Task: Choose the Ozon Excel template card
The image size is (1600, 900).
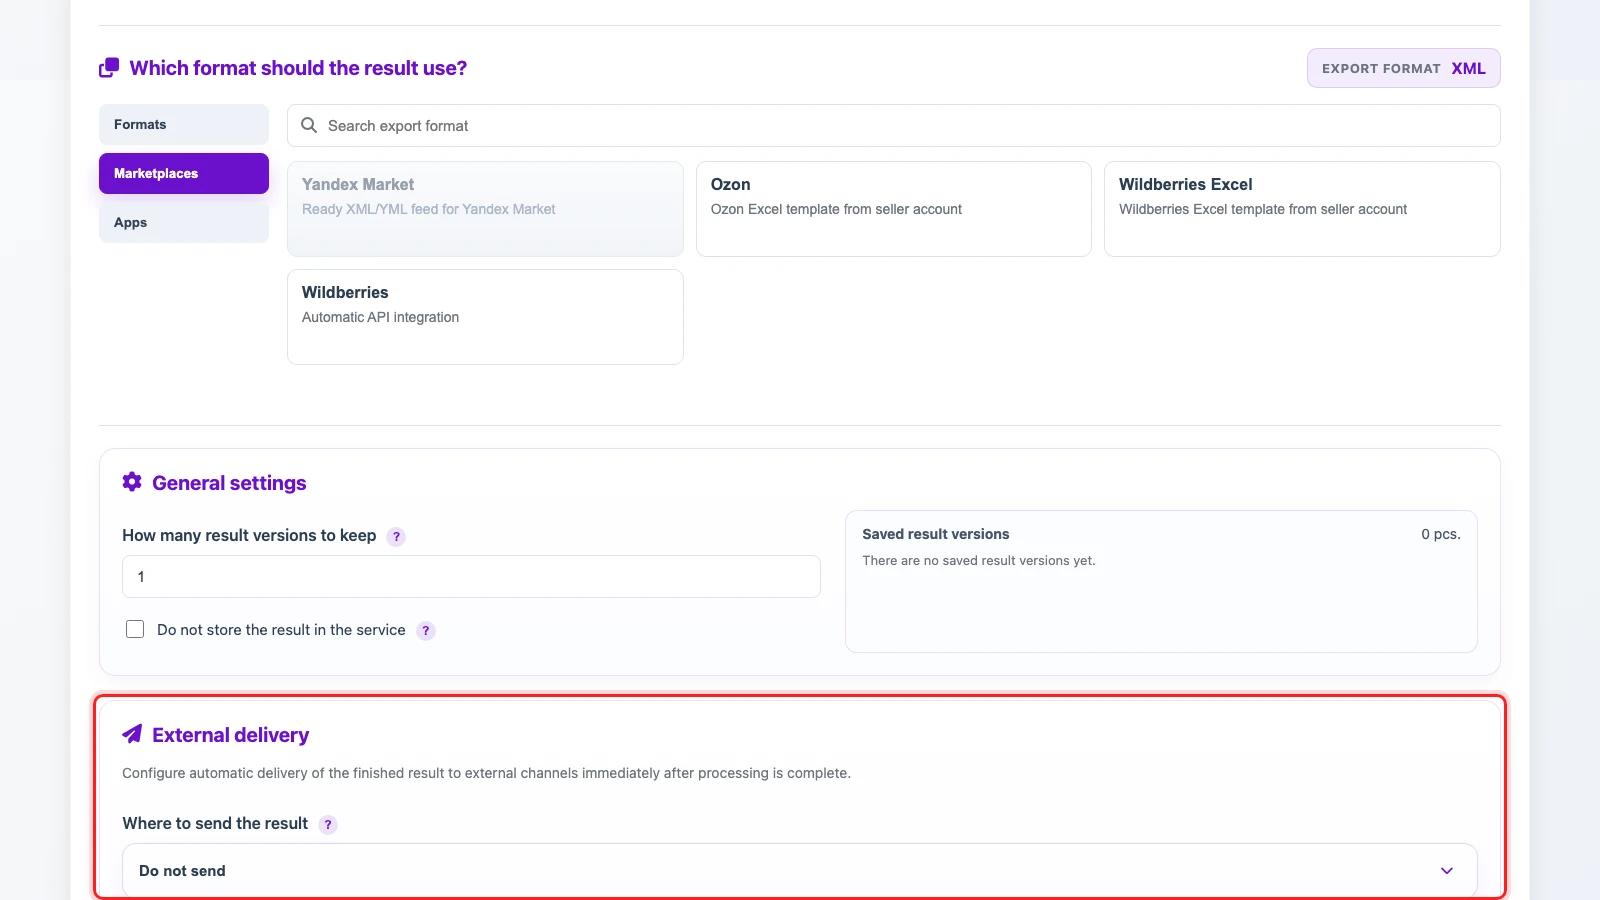Action: pyautogui.click(x=893, y=209)
